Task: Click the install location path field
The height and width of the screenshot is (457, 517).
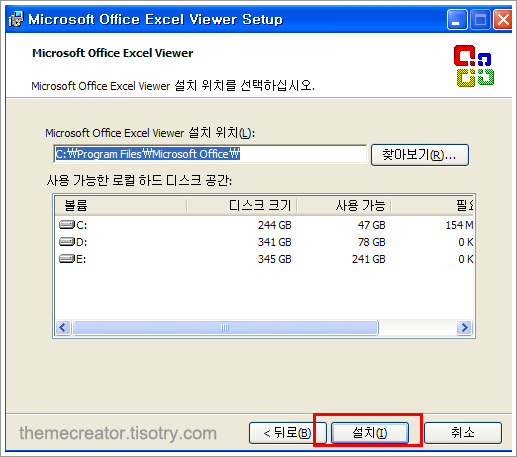Action: [x=210, y=154]
